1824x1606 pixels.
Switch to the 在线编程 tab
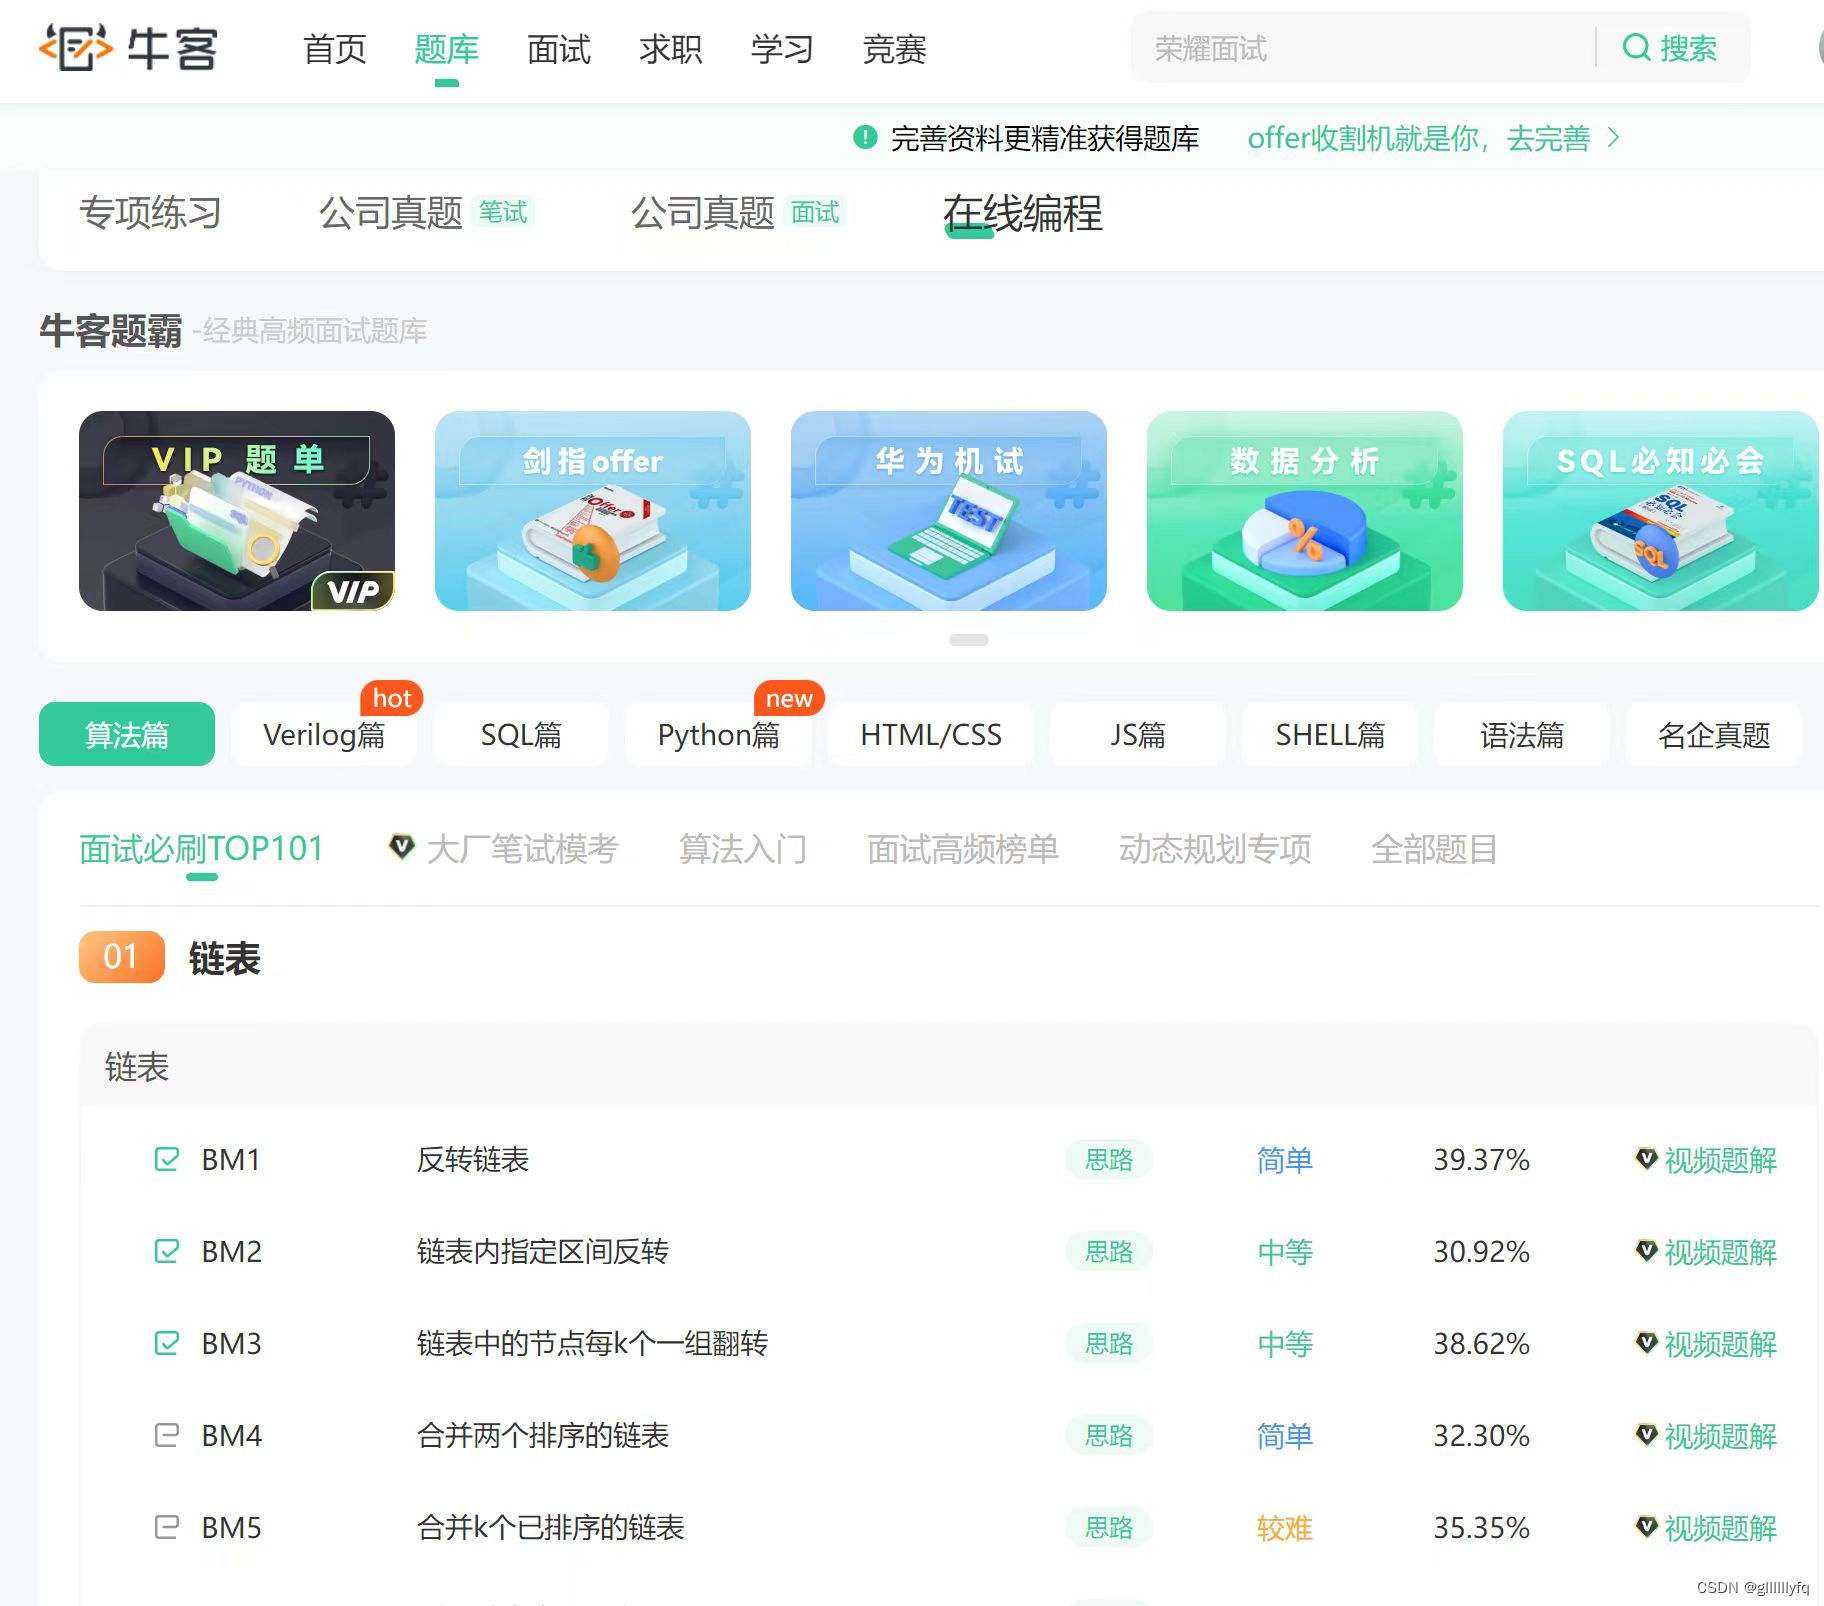pos(1022,215)
